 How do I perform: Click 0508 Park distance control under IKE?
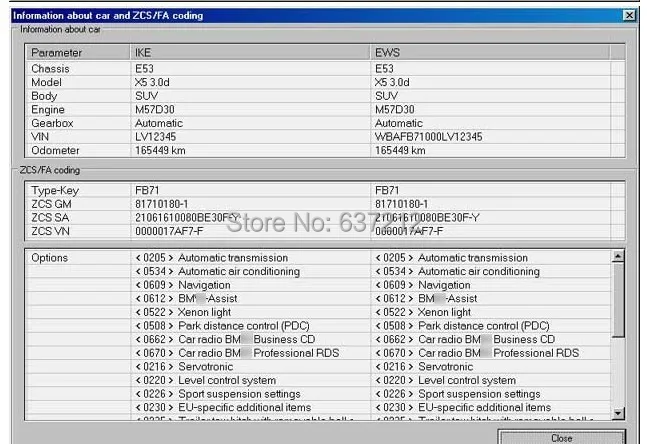coord(222,326)
